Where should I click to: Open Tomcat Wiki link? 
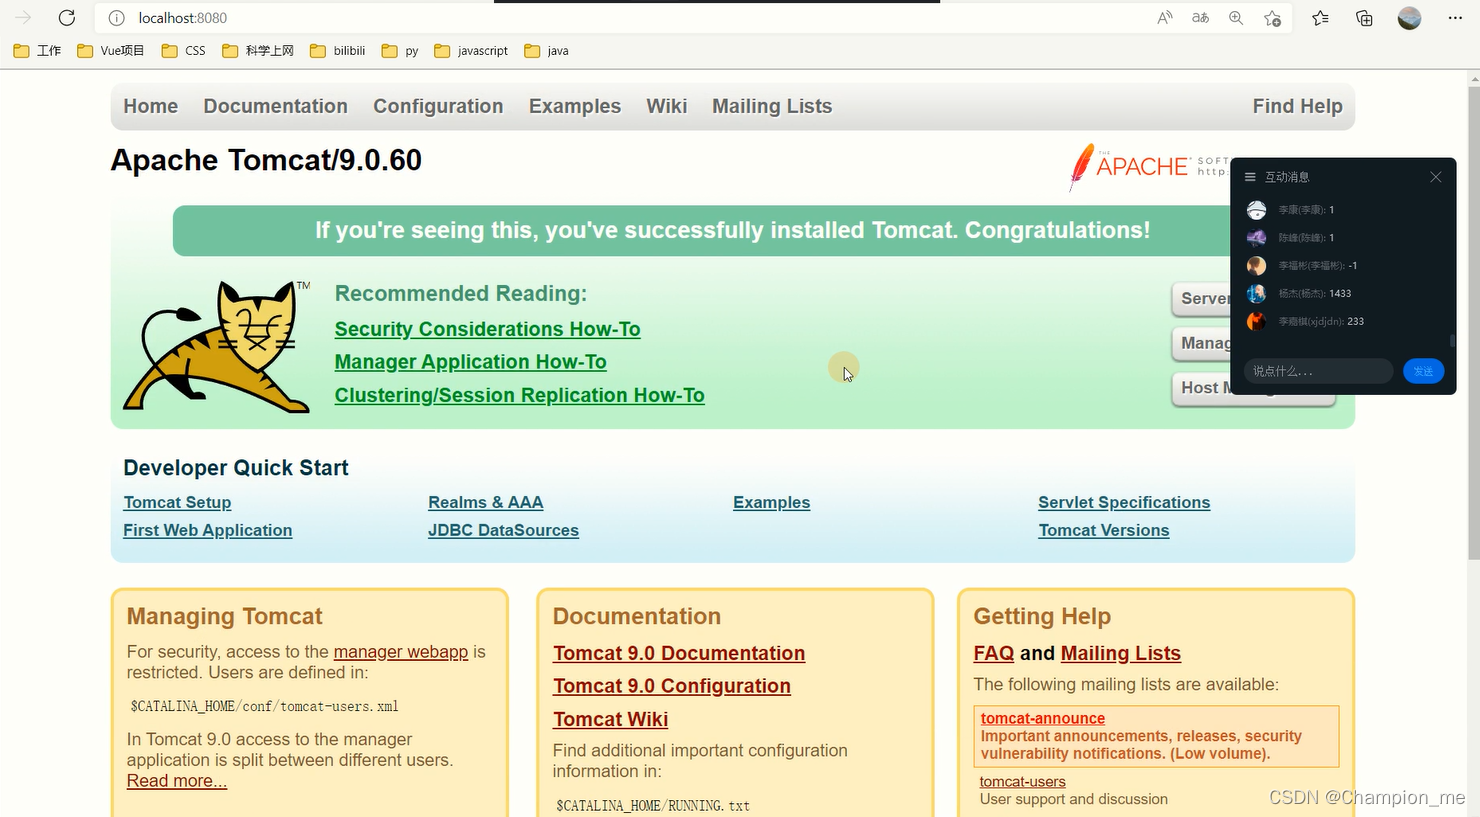click(x=611, y=719)
